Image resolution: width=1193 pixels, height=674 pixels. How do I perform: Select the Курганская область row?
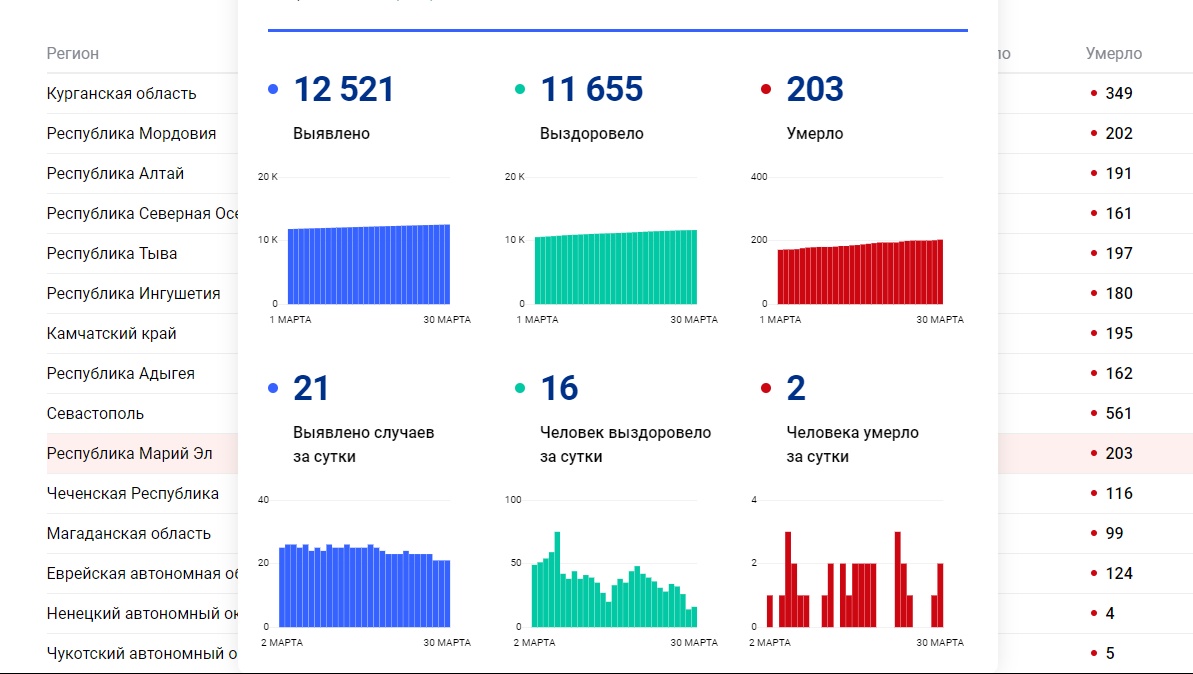(x=121, y=94)
